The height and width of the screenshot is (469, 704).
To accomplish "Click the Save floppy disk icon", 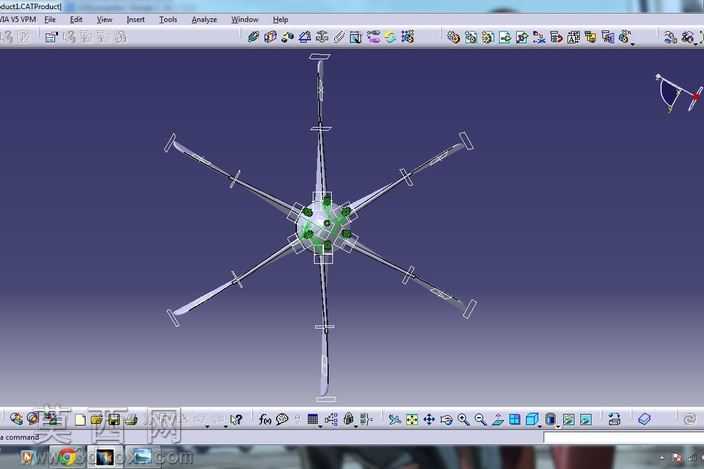I will tap(114, 420).
